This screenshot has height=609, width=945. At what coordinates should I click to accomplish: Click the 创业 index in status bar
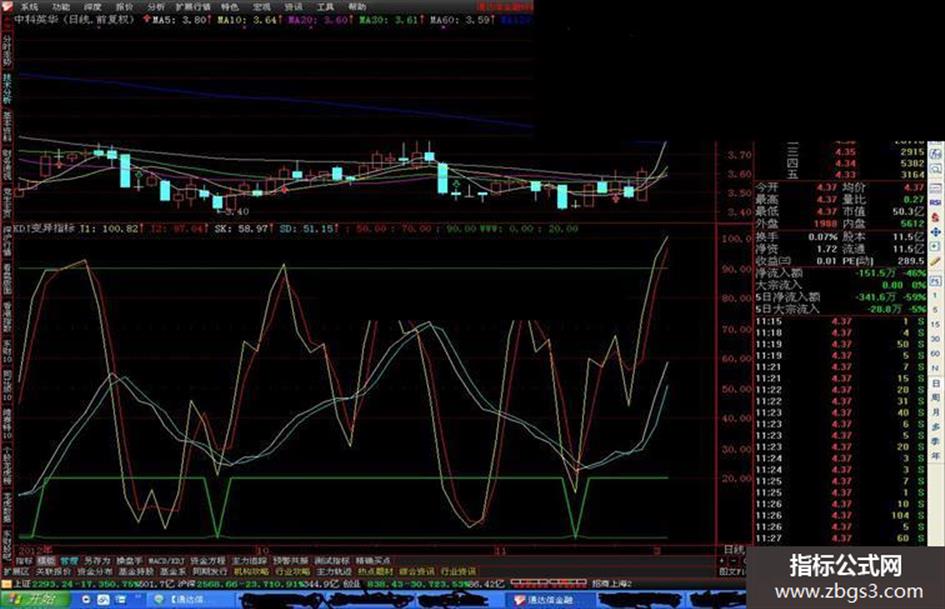(x=351, y=584)
